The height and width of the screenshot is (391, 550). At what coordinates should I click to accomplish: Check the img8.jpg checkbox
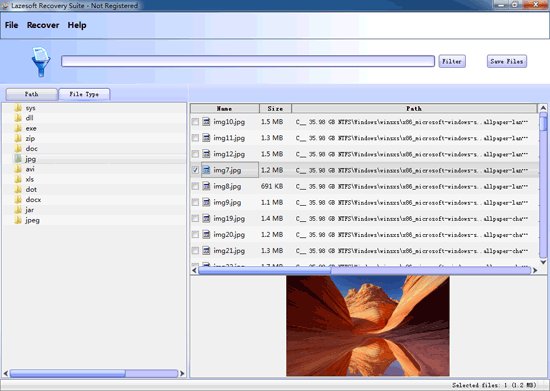tap(195, 186)
